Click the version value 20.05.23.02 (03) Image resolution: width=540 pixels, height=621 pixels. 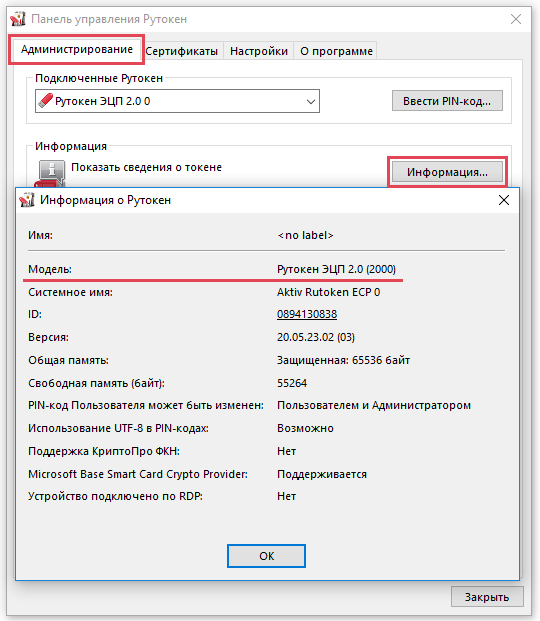[316, 337]
